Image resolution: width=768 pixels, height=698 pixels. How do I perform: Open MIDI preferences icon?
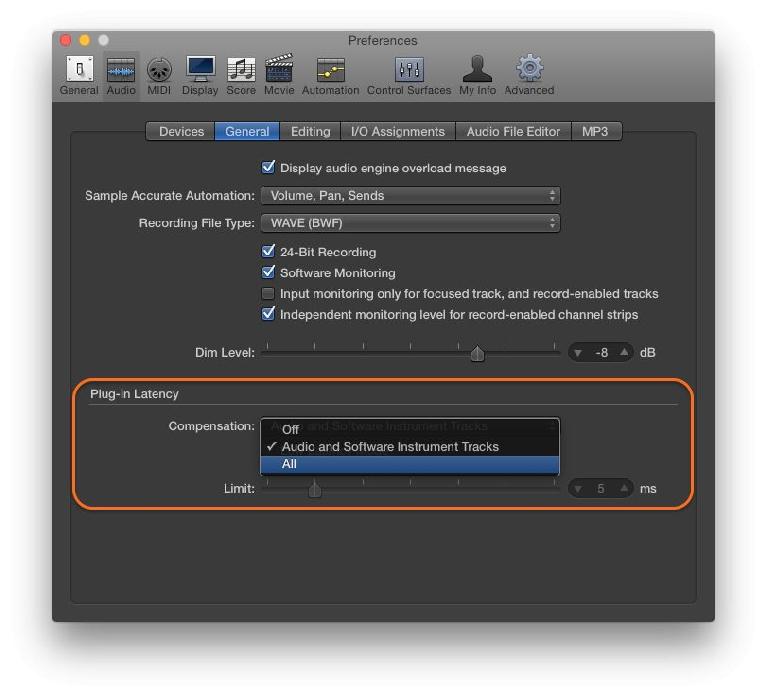point(159,75)
